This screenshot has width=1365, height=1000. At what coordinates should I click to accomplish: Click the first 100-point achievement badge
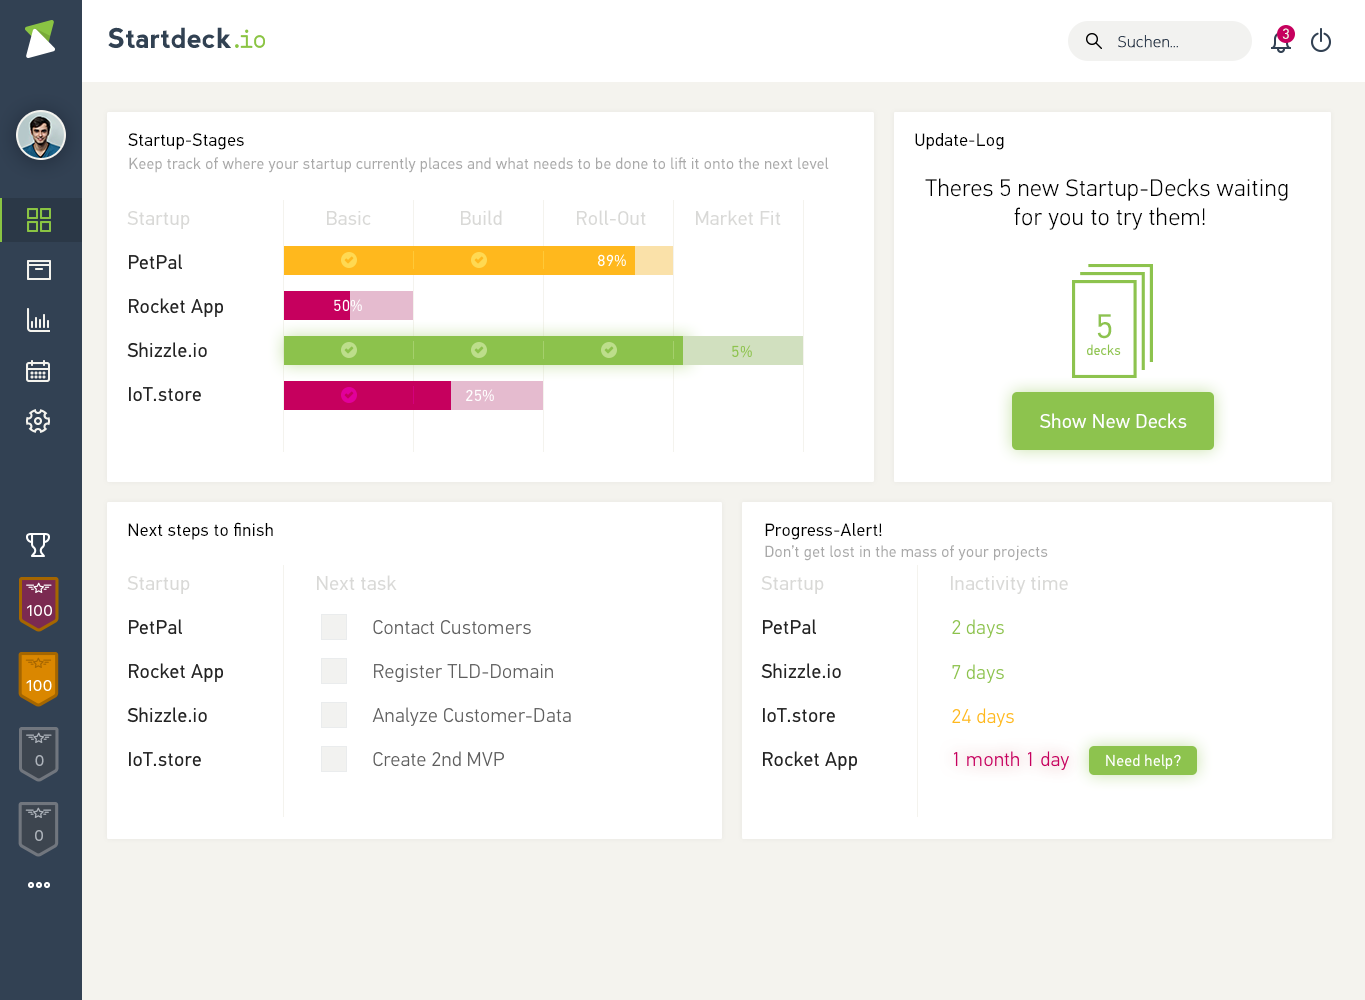[38, 604]
